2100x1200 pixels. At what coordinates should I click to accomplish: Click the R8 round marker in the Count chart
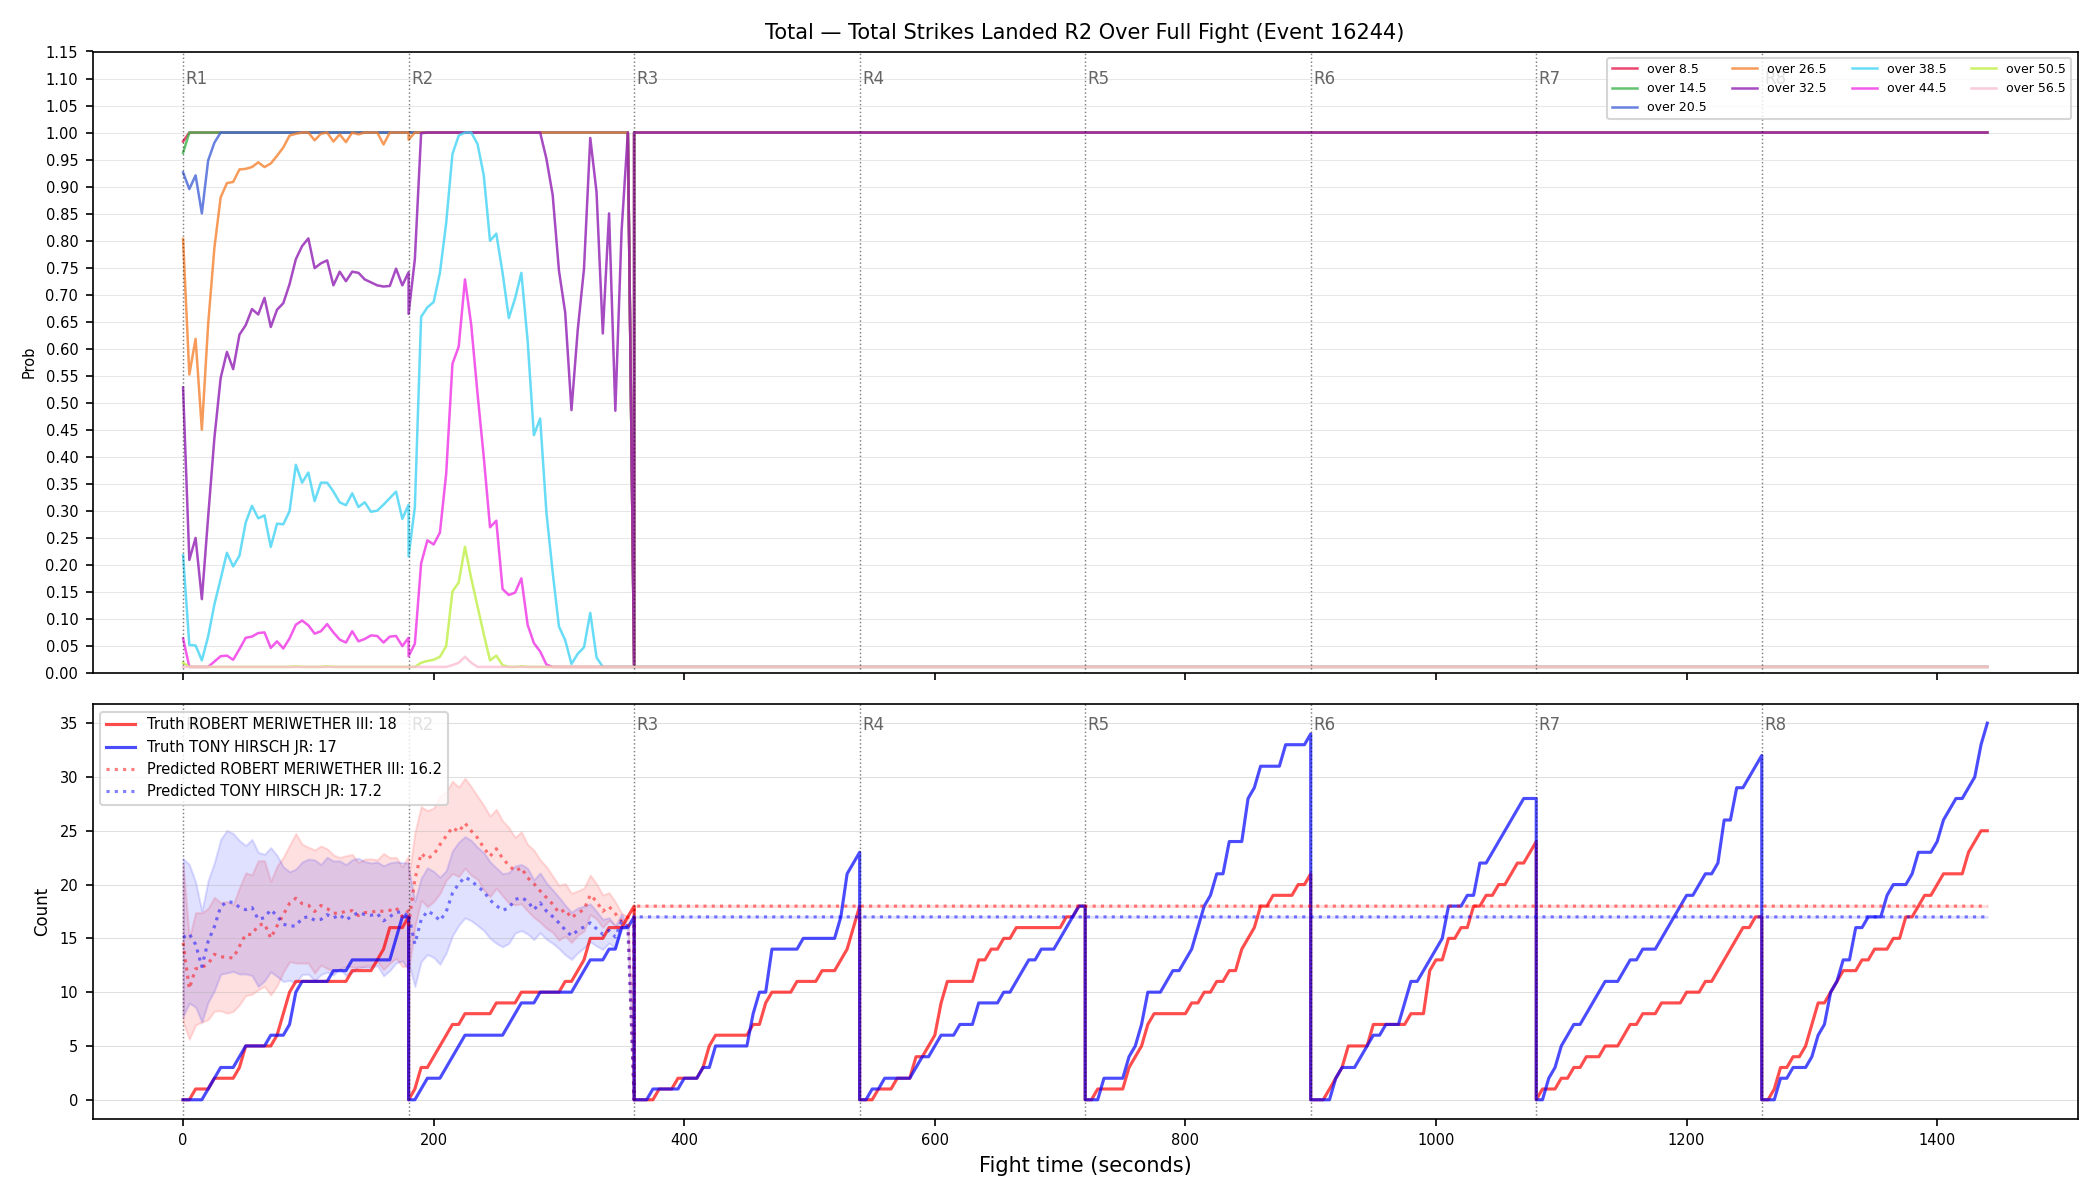(1775, 724)
